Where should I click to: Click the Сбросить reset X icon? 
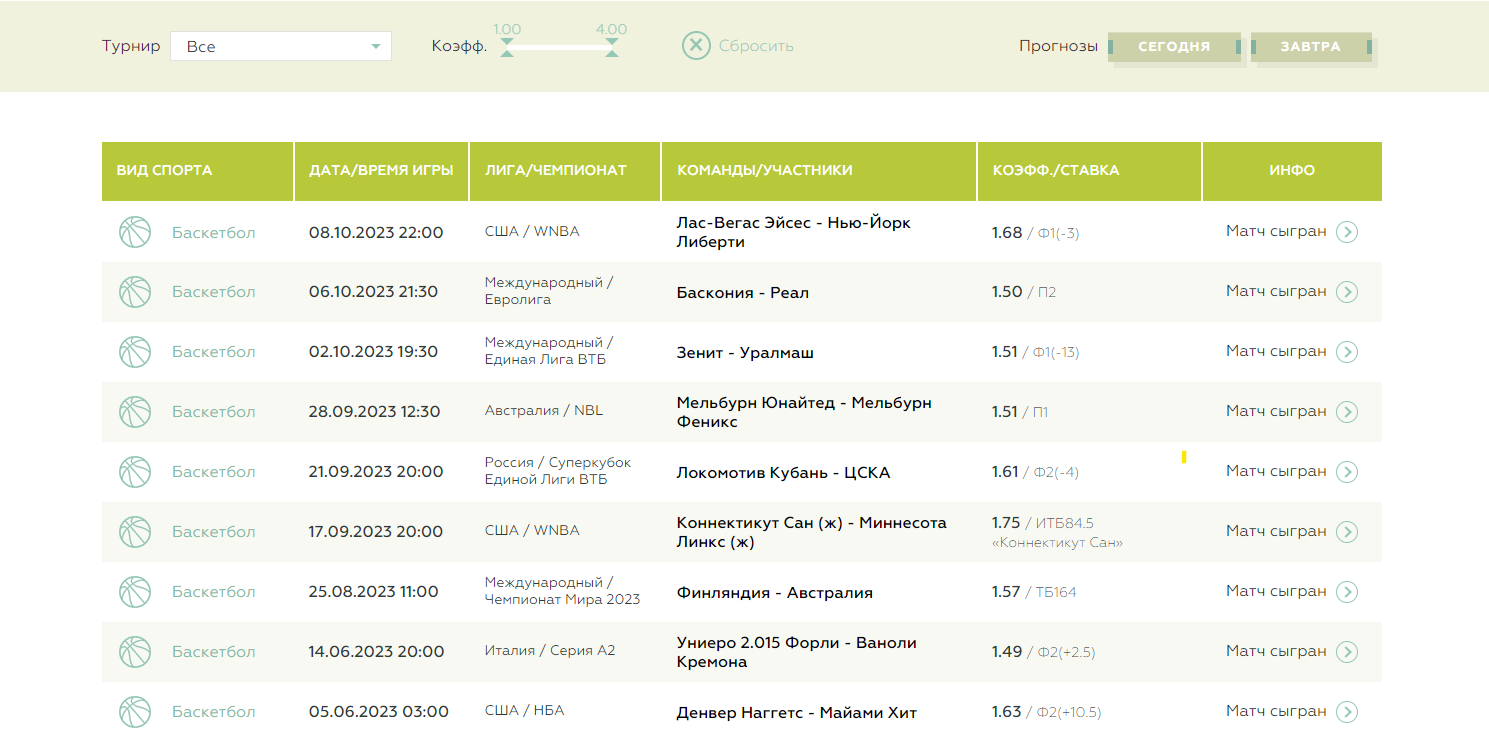(x=696, y=46)
